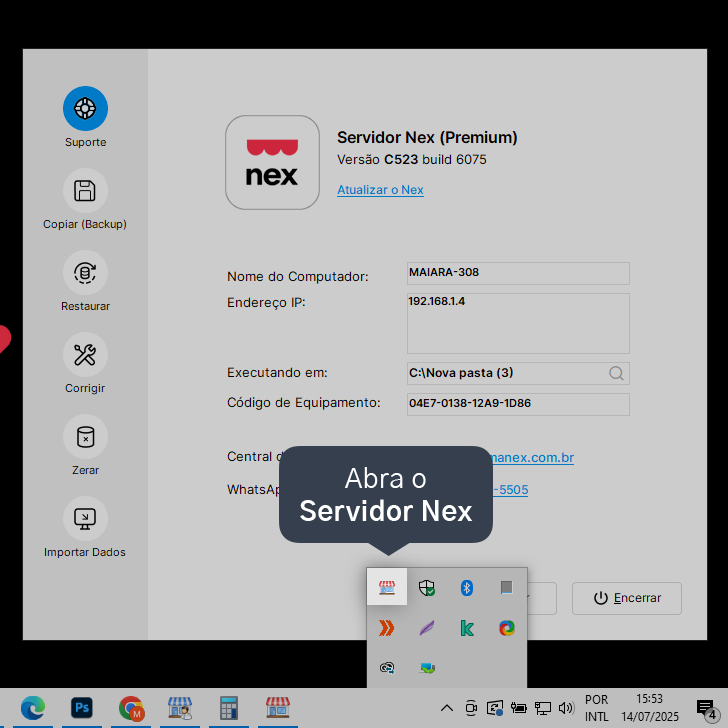Open Chrome from taskbar
The image size is (728, 728).
131,708
